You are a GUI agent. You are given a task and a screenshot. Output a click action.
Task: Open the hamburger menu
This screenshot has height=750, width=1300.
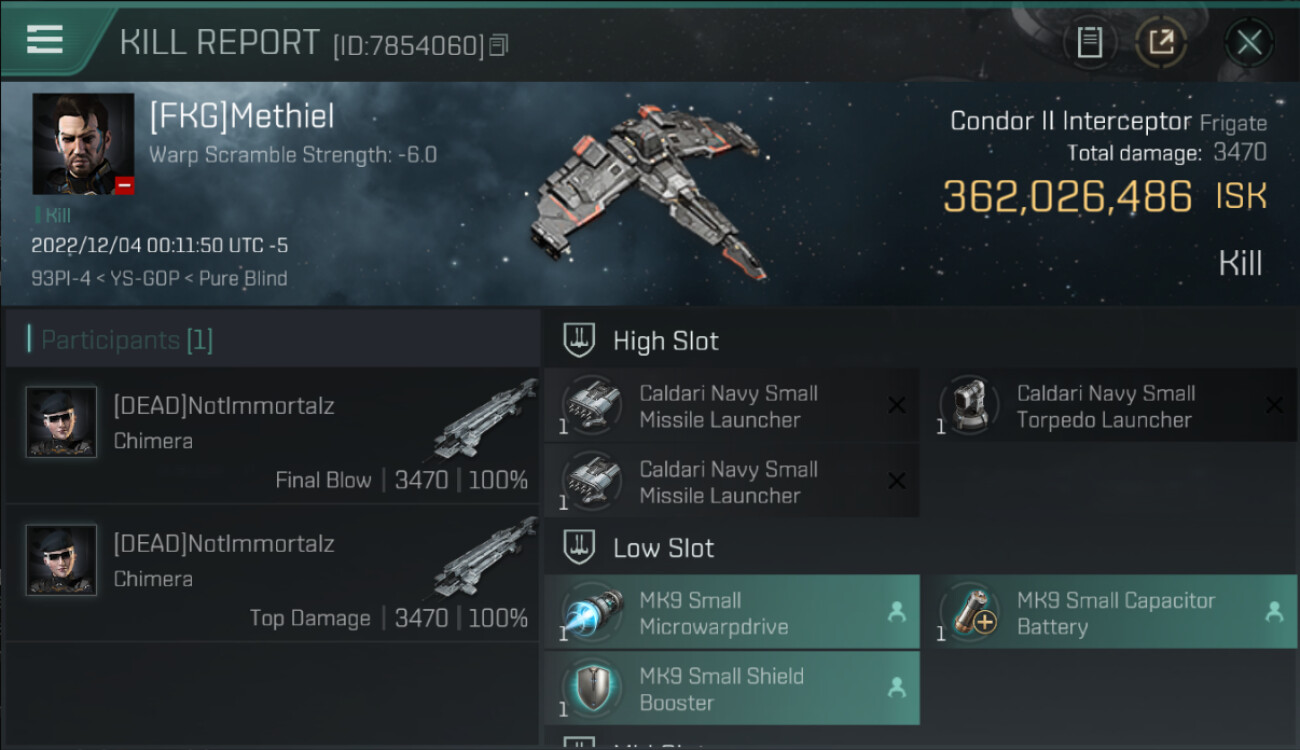pyautogui.click(x=44, y=39)
